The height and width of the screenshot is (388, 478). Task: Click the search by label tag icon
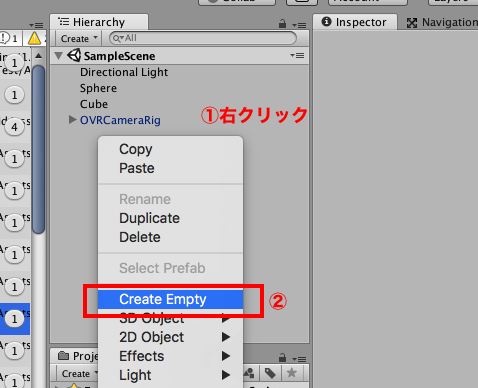click(270, 373)
